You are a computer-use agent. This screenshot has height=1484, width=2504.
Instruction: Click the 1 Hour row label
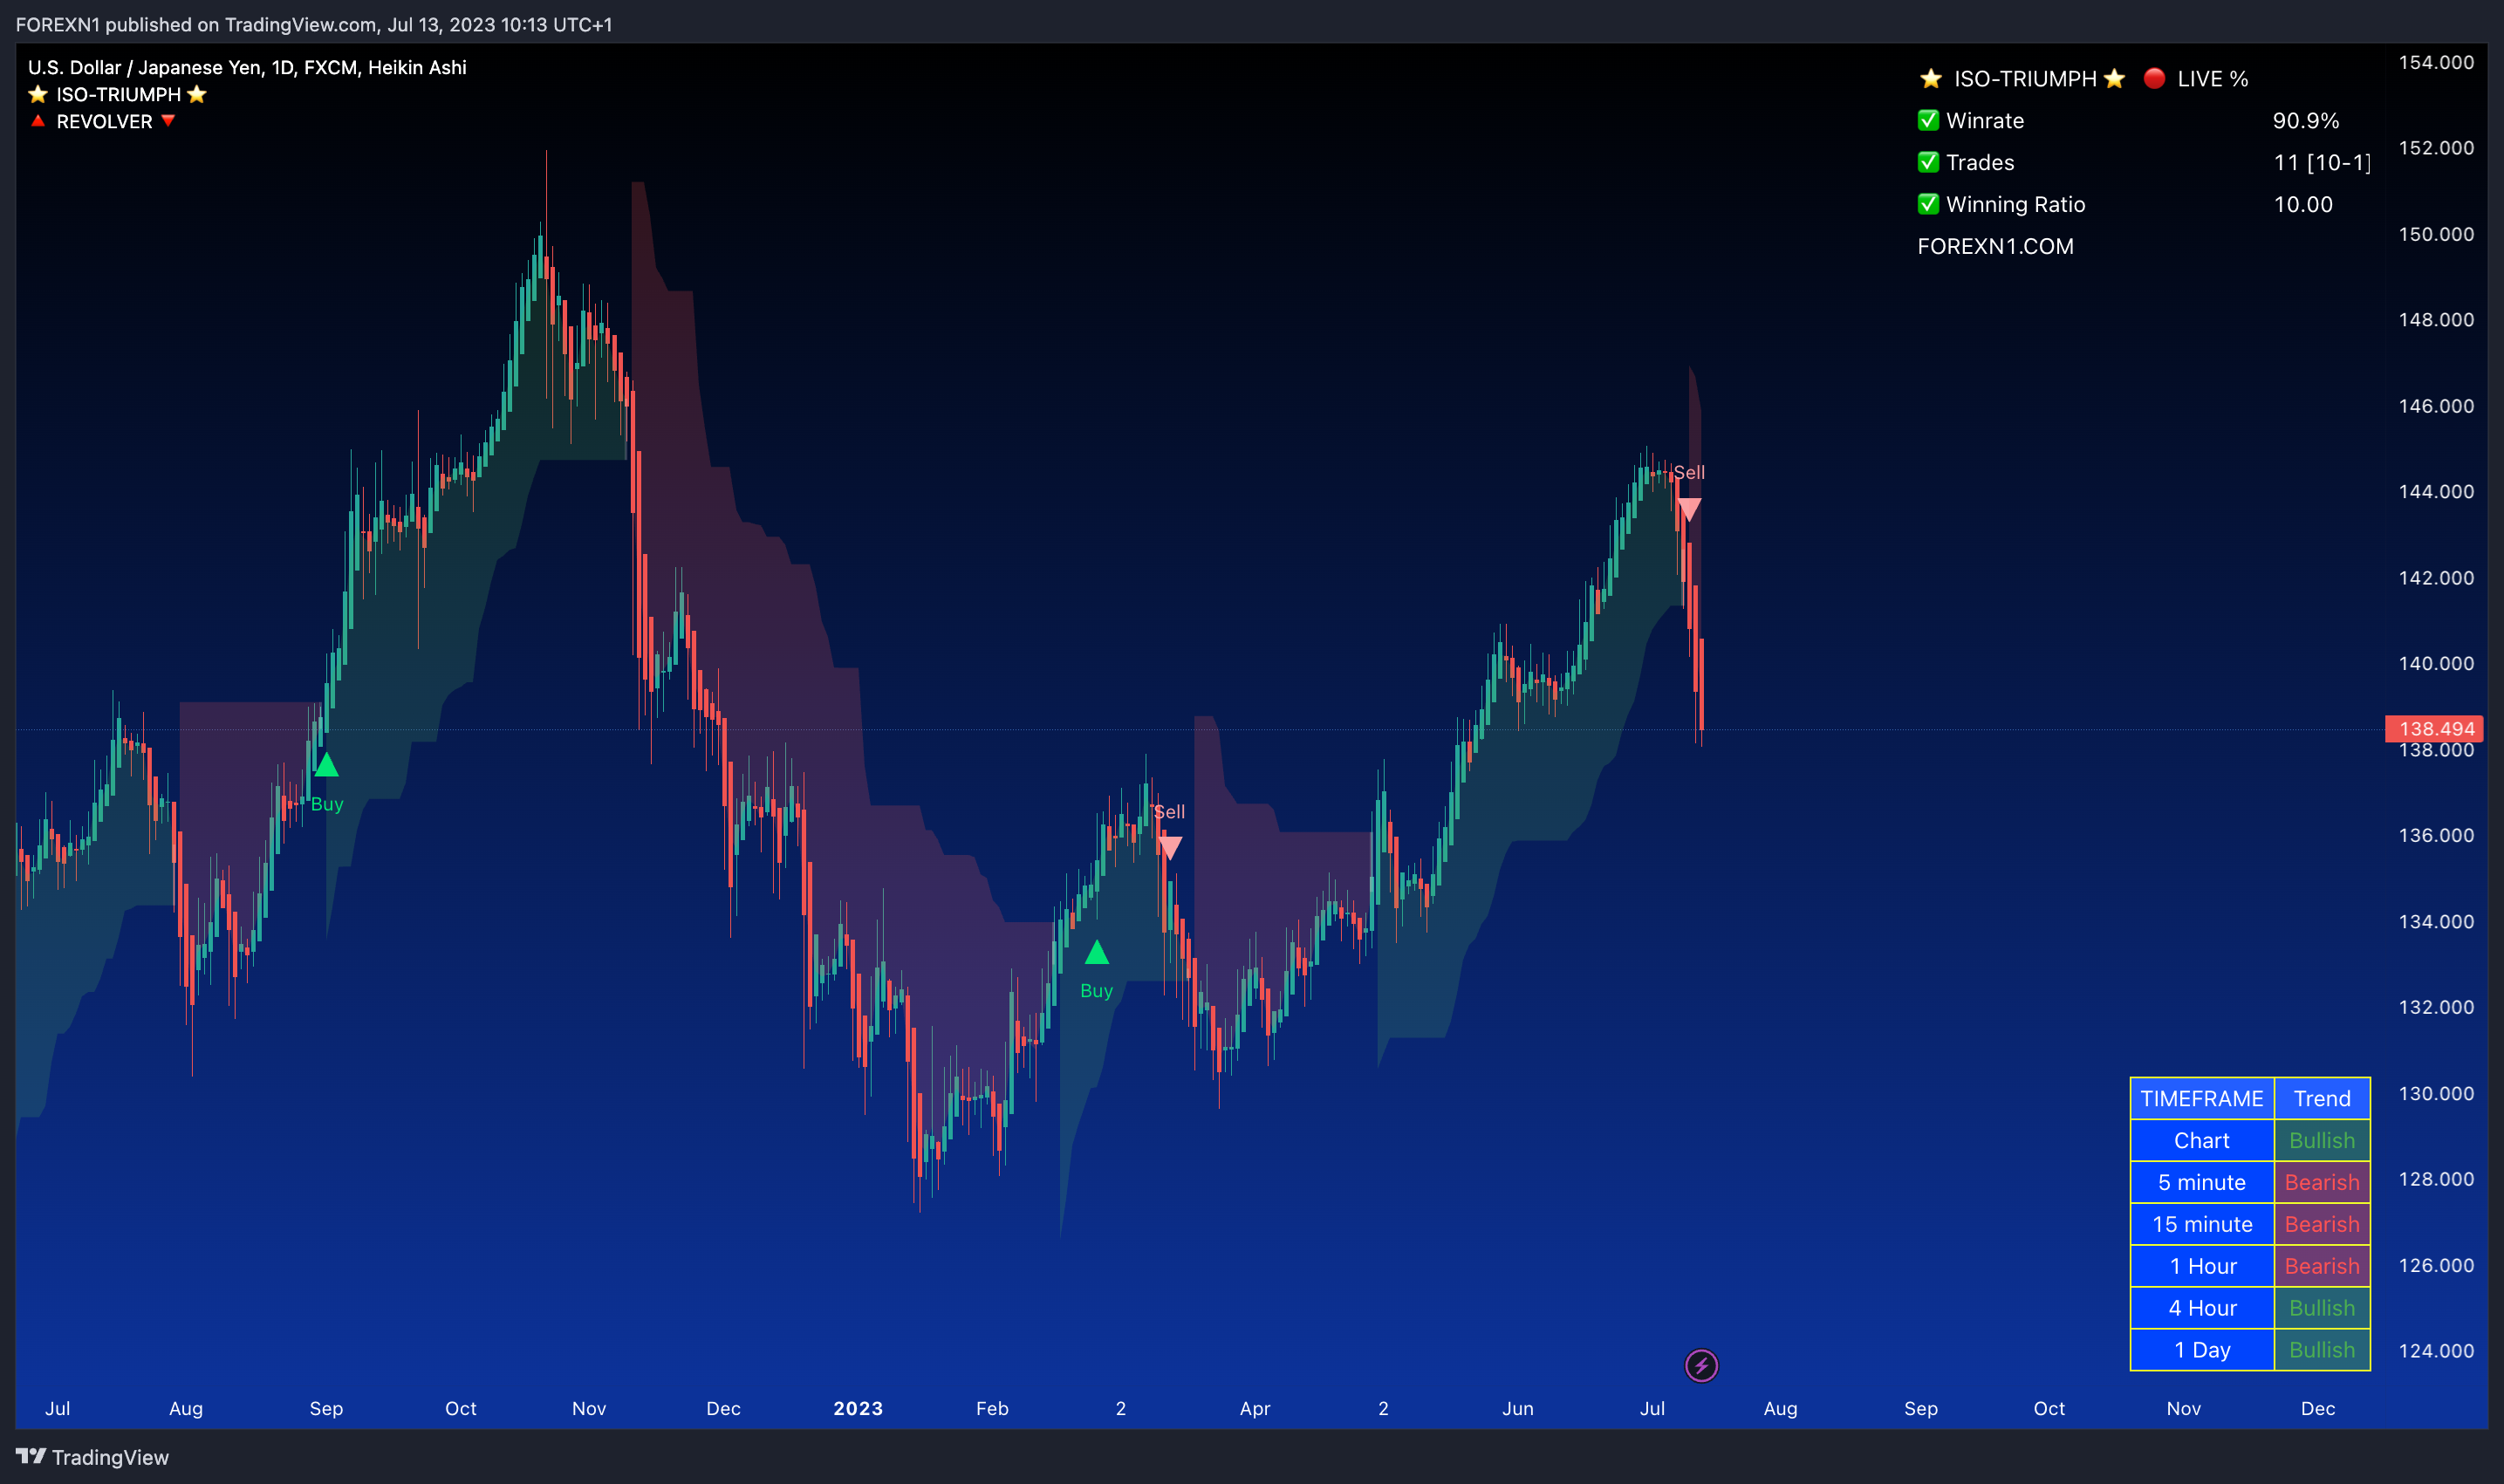(2201, 1266)
